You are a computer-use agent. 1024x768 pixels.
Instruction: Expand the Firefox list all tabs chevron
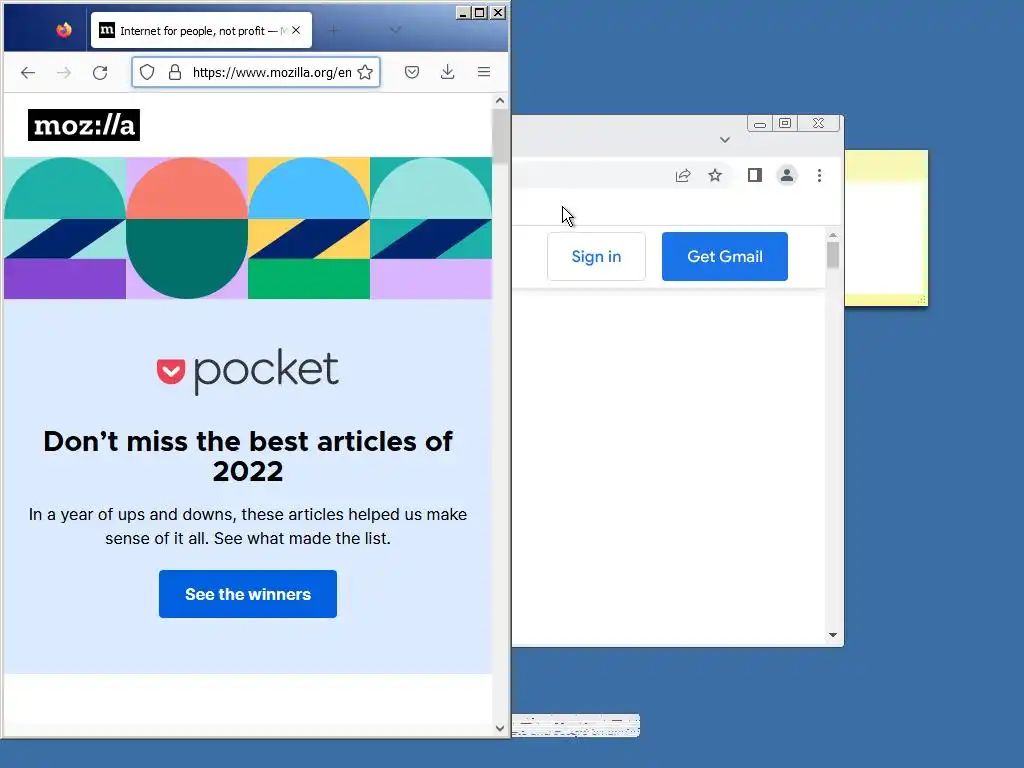395,30
